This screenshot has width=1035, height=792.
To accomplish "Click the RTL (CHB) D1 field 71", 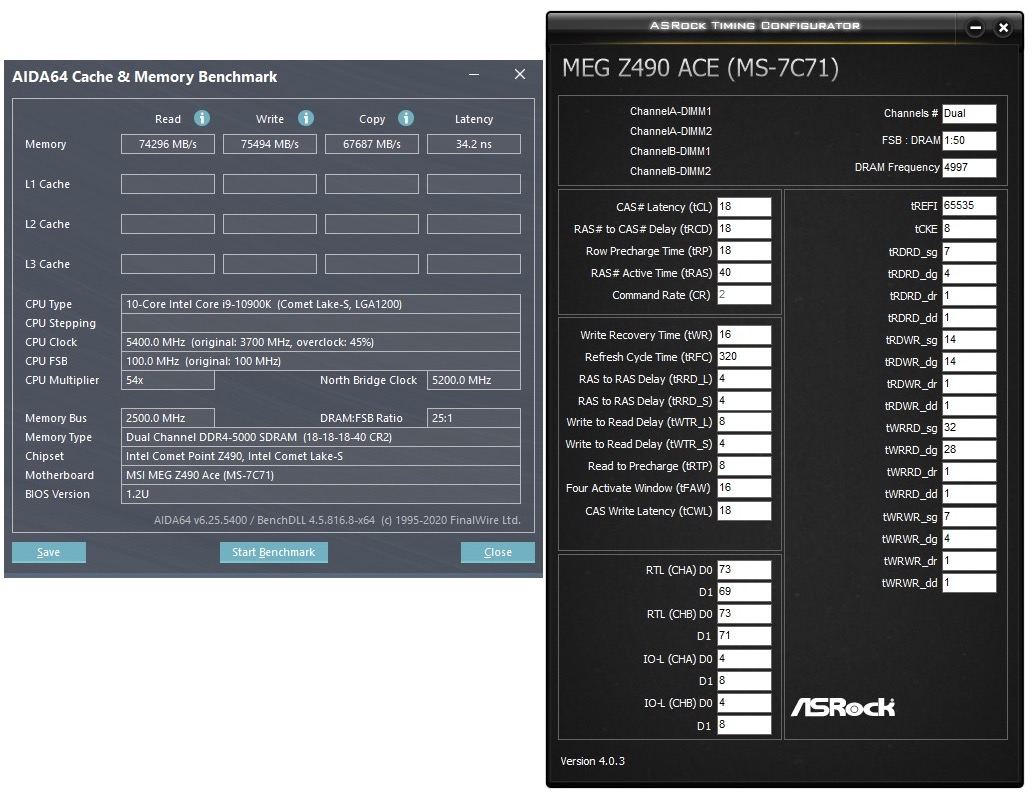I will point(744,636).
